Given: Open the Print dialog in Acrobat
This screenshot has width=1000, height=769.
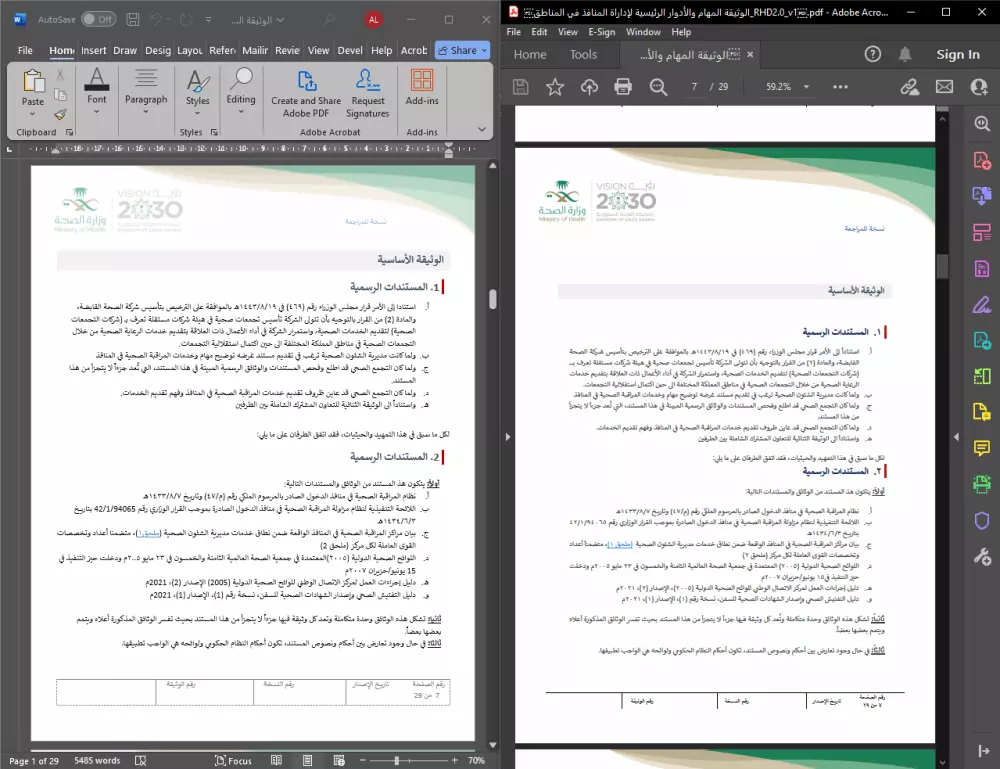Looking at the screenshot, I should pos(622,86).
